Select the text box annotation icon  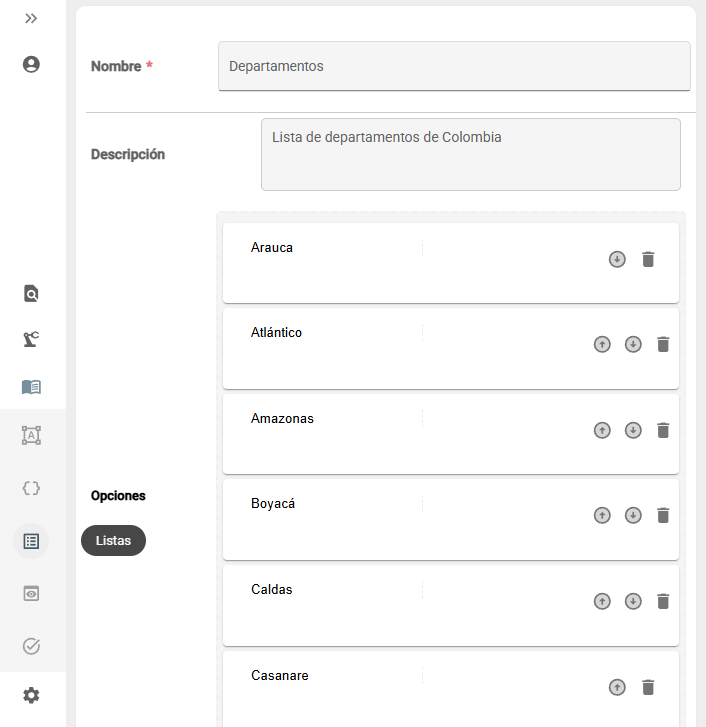point(31,435)
